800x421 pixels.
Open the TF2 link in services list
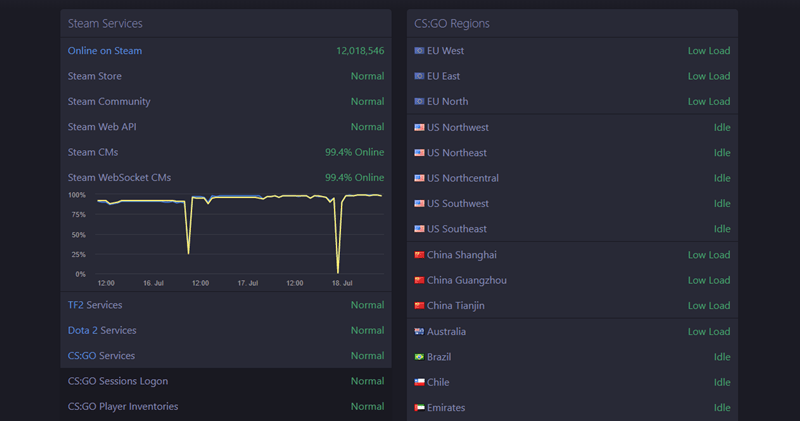pos(75,305)
